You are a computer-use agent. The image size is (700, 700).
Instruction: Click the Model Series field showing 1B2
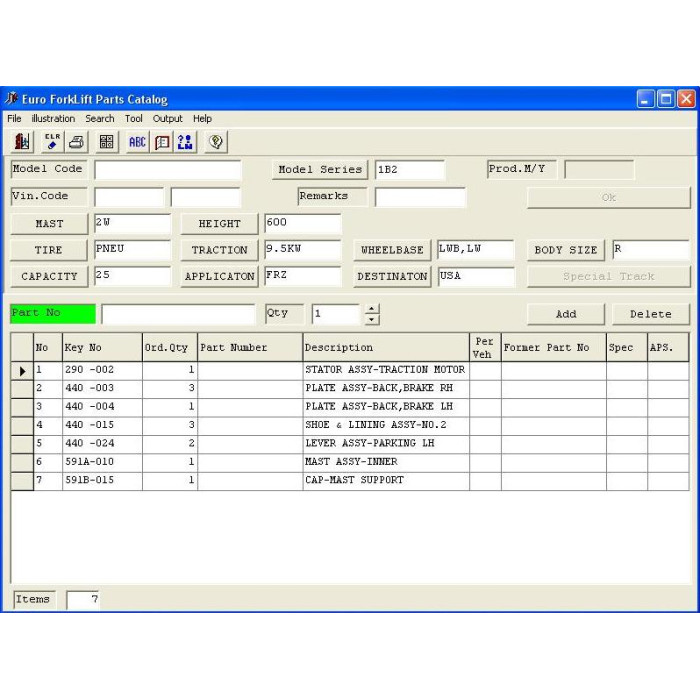tap(410, 170)
